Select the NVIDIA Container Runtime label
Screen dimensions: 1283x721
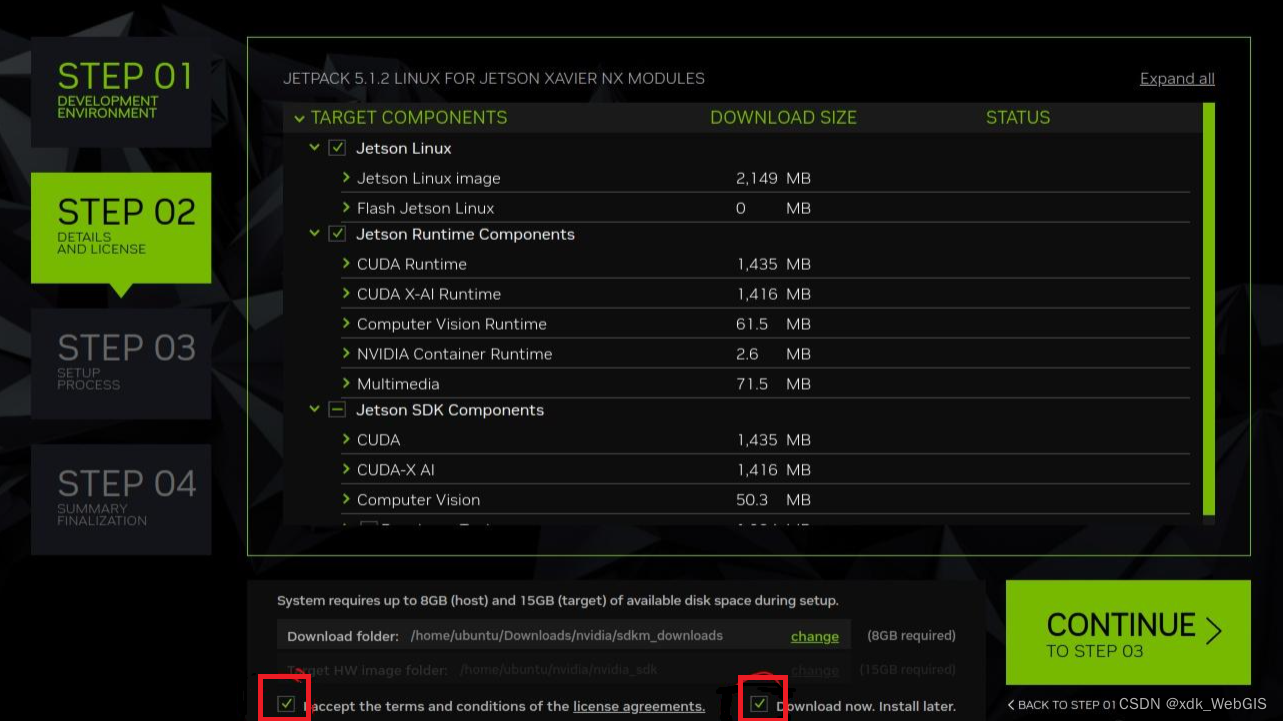coord(454,354)
